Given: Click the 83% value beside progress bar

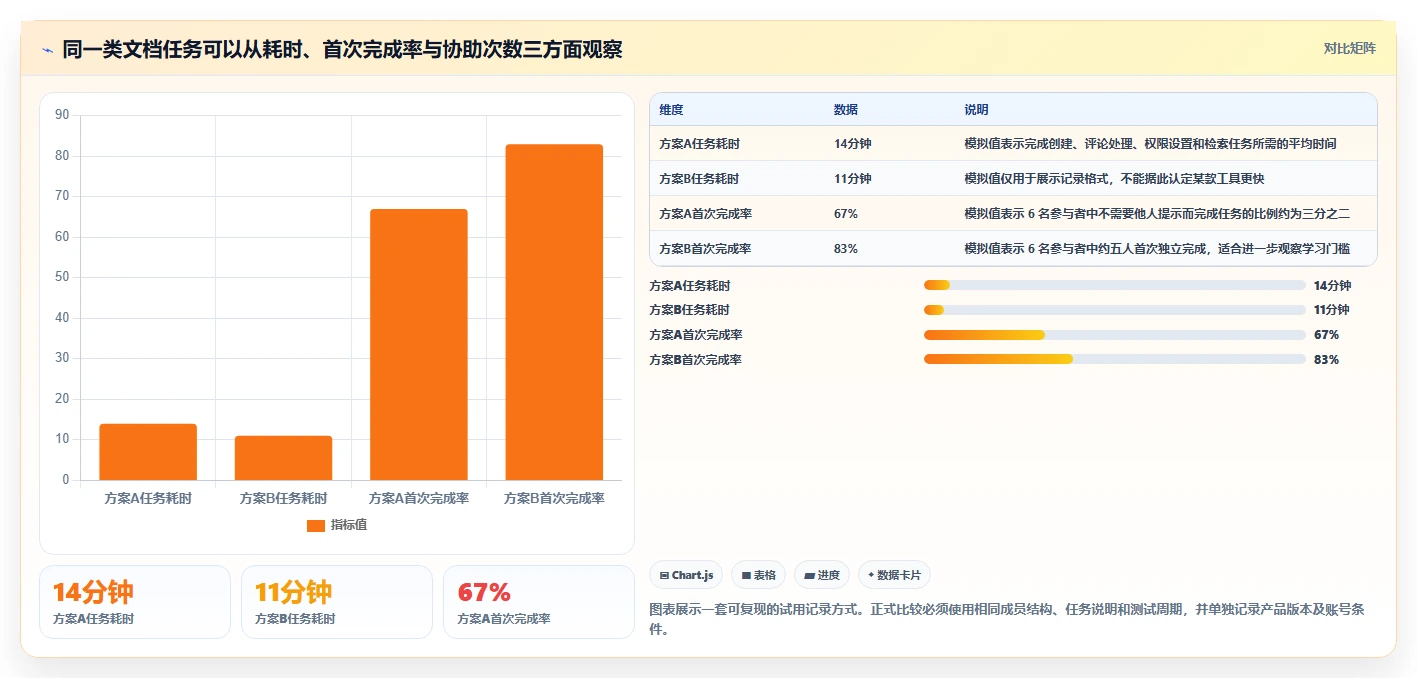Looking at the screenshot, I should 1326,360.
